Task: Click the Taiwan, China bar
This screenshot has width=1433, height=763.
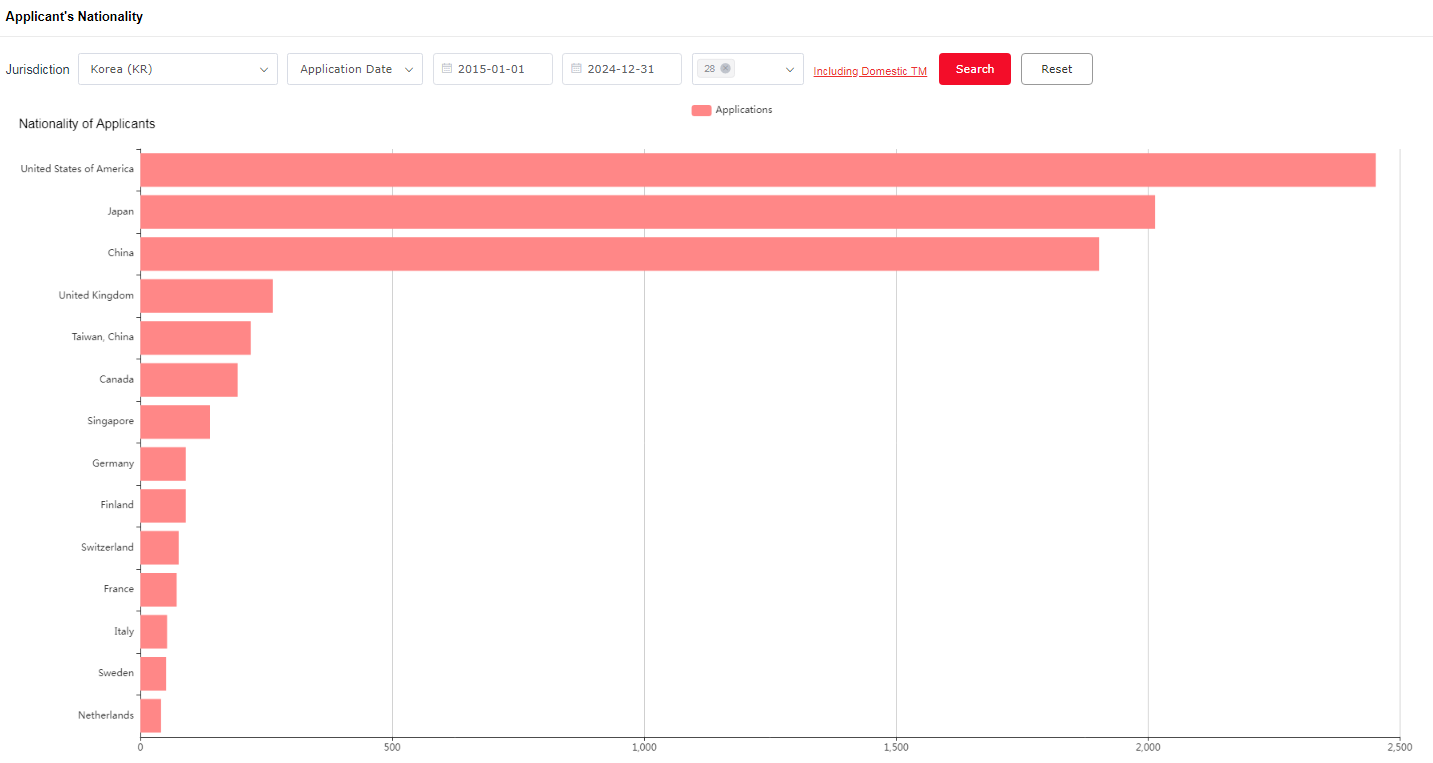Action: pos(195,338)
